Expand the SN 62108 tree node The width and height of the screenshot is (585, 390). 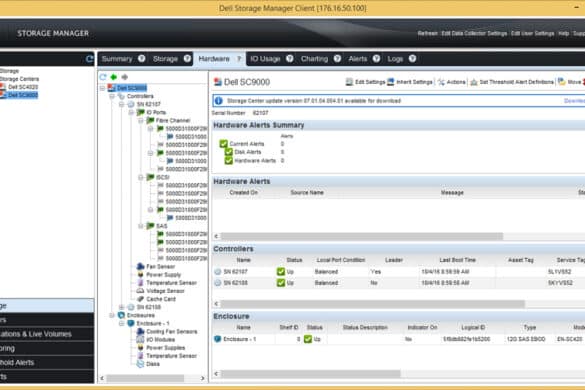[122, 307]
